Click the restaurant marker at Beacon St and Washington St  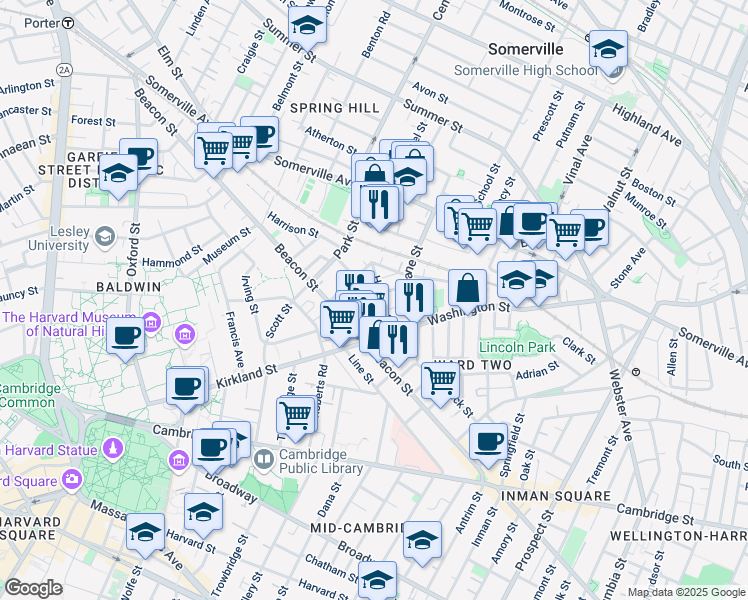click(398, 340)
